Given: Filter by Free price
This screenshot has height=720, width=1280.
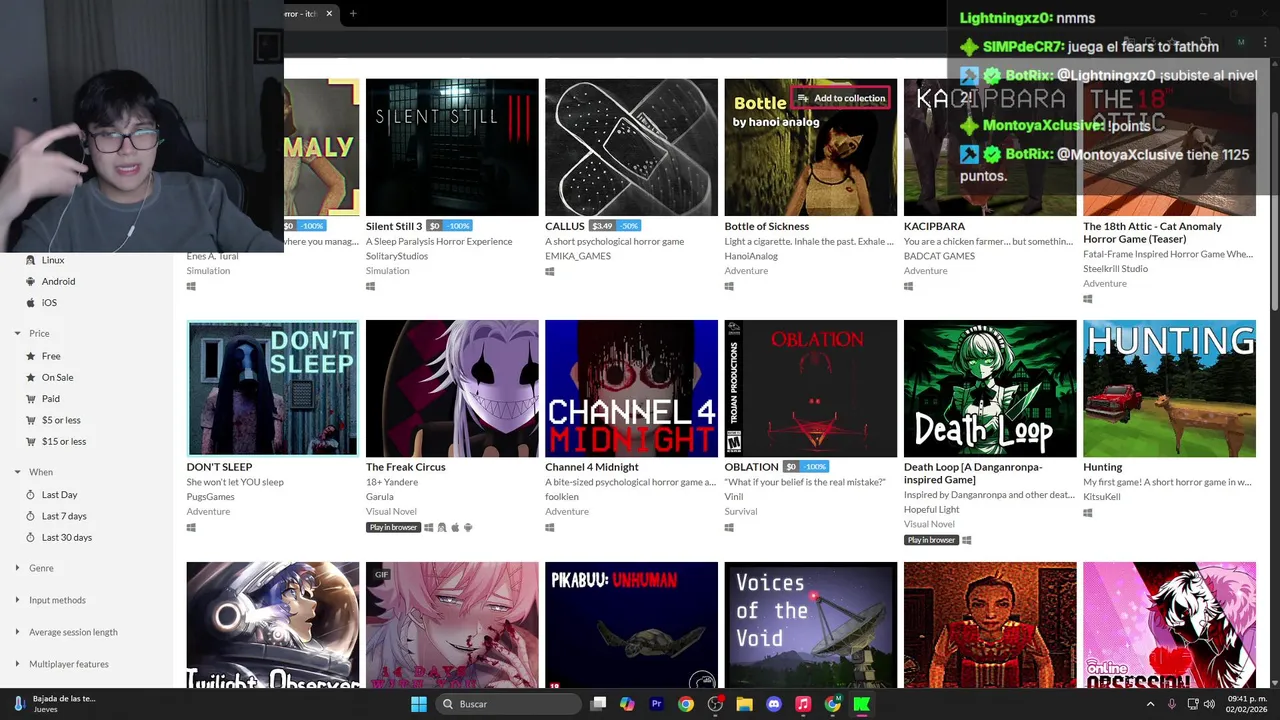Looking at the screenshot, I should coord(51,356).
